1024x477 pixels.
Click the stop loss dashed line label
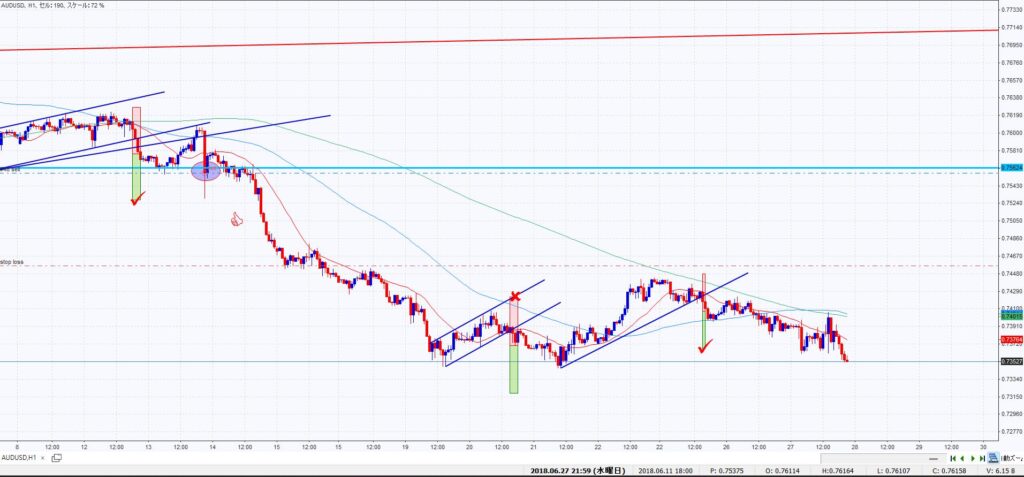coord(12,263)
